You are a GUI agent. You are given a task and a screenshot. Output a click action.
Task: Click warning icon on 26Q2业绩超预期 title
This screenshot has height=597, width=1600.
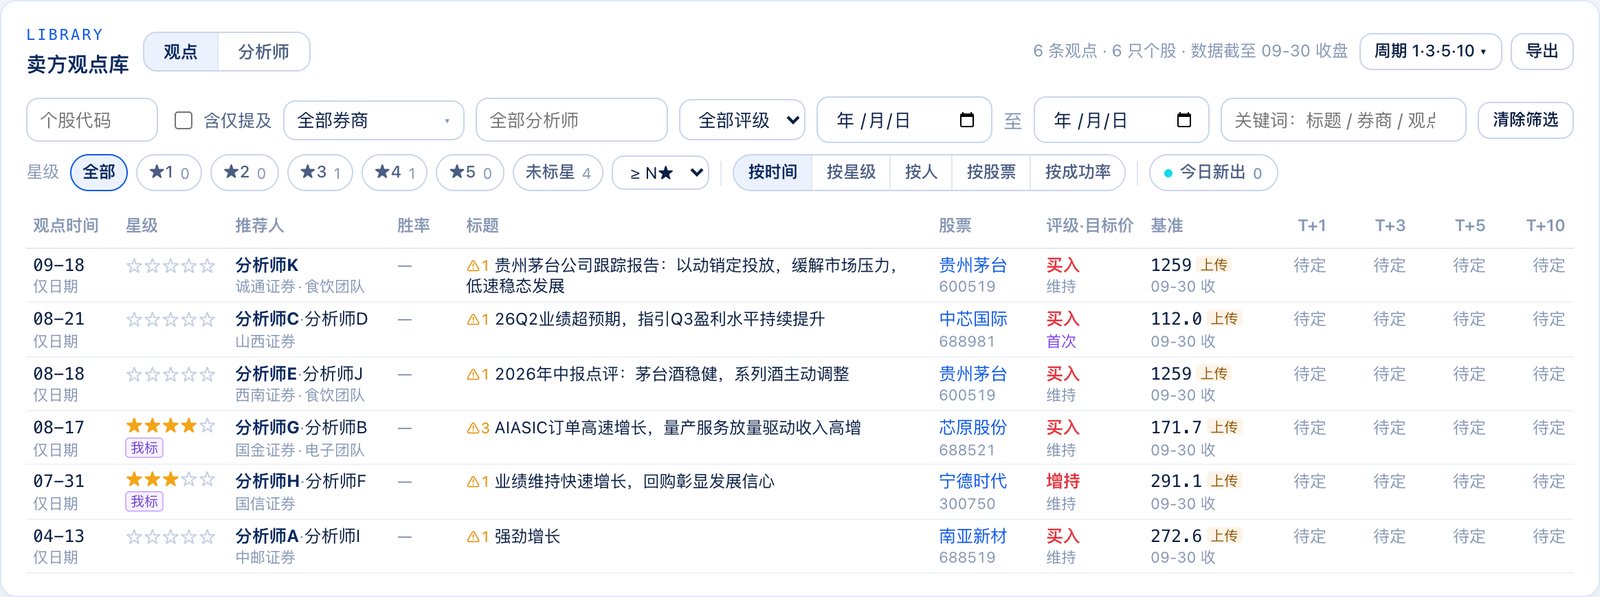pos(473,320)
